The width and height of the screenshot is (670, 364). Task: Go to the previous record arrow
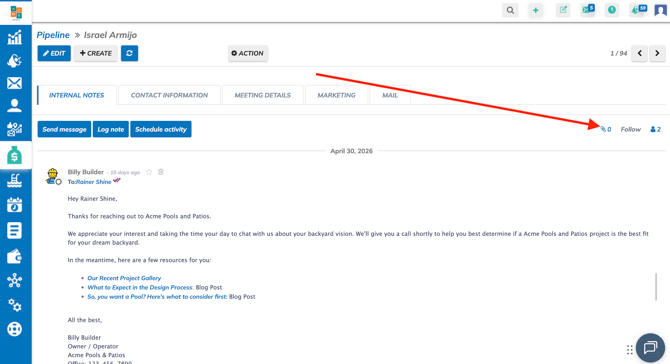640,53
